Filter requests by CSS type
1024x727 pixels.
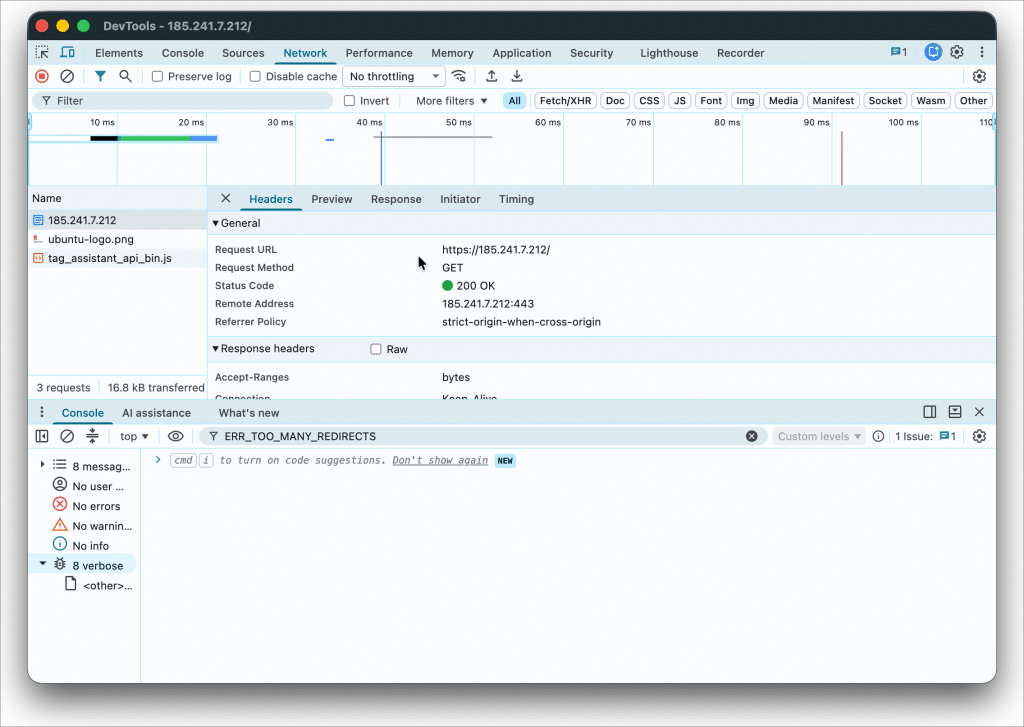point(649,101)
